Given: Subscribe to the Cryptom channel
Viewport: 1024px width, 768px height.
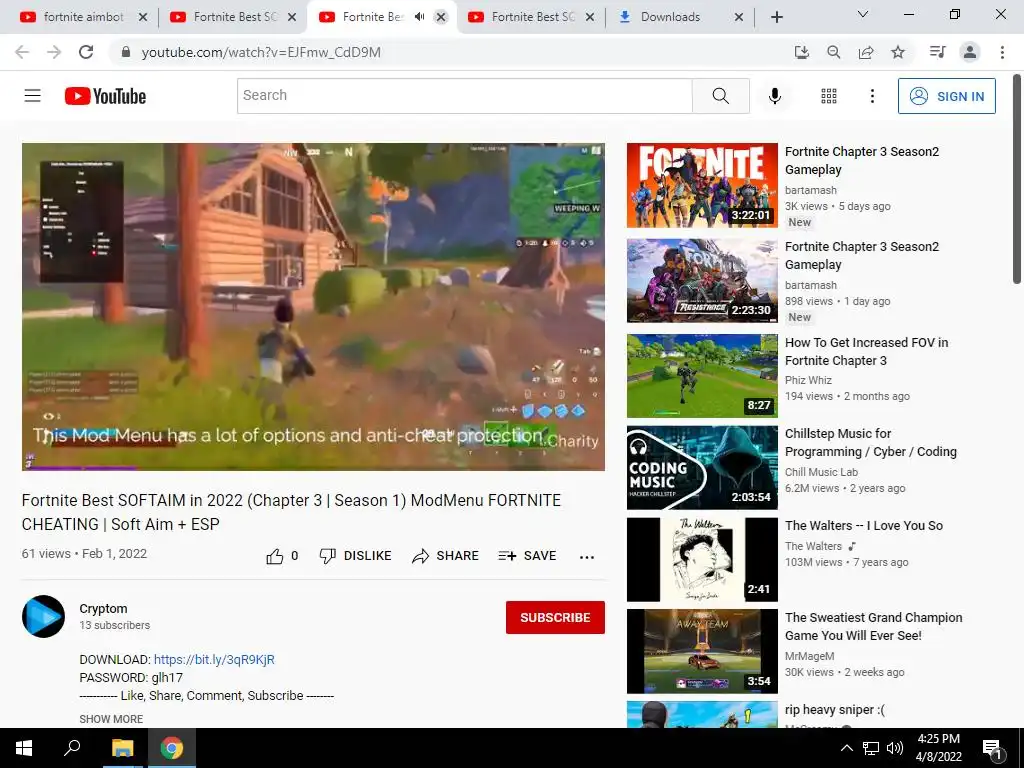Looking at the screenshot, I should pyautogui.click(x=555, y=617).
